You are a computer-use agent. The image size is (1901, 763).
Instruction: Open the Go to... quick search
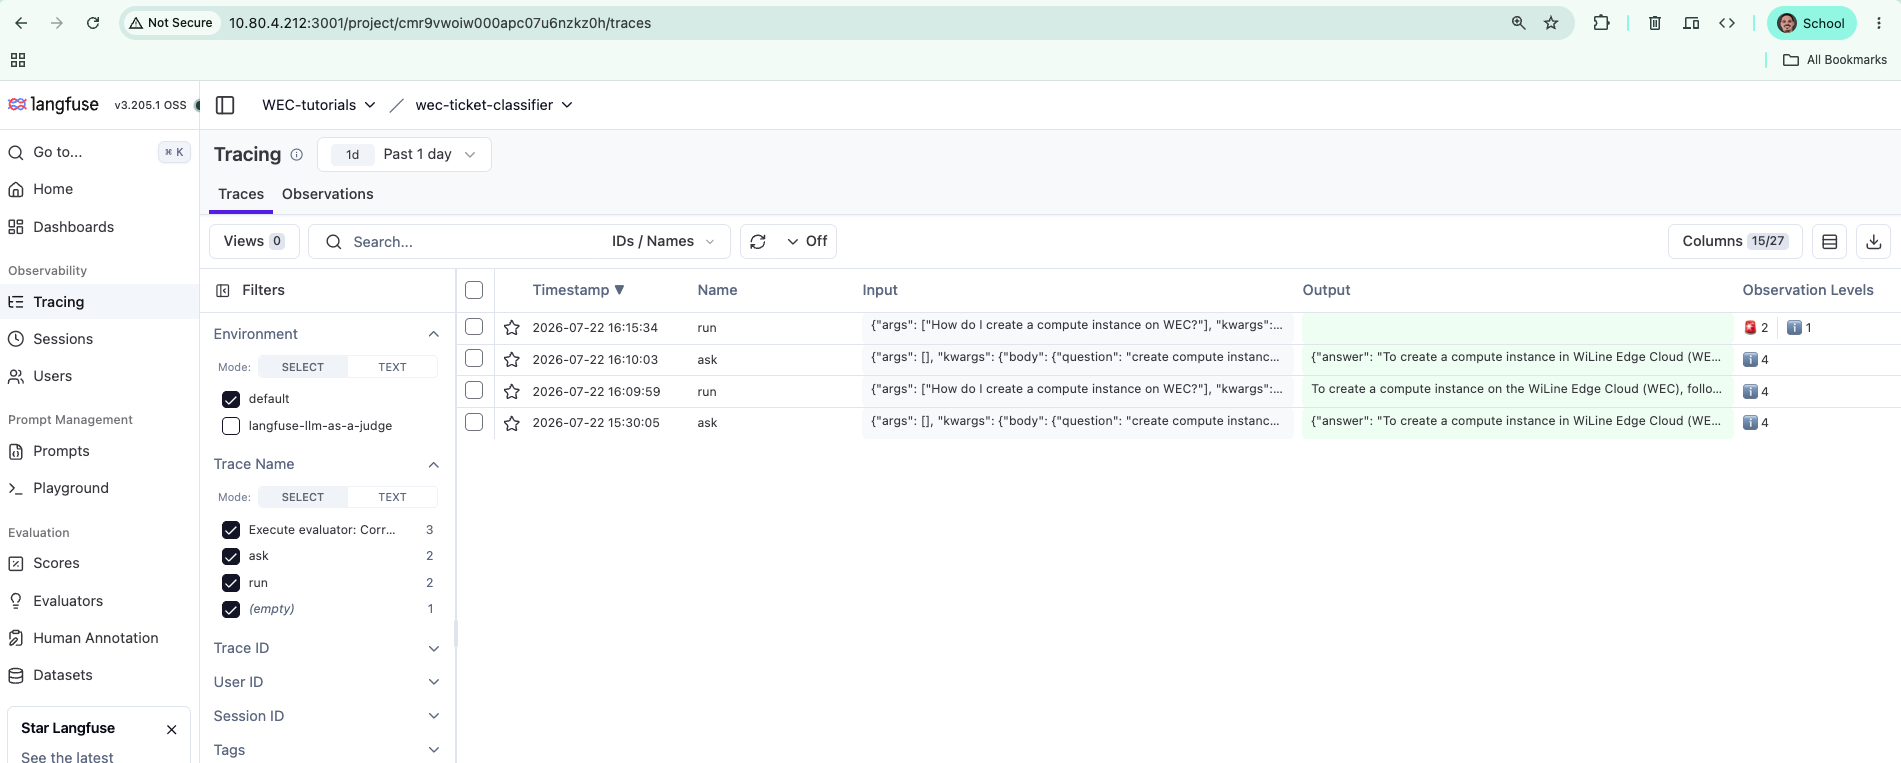point(99,152)
